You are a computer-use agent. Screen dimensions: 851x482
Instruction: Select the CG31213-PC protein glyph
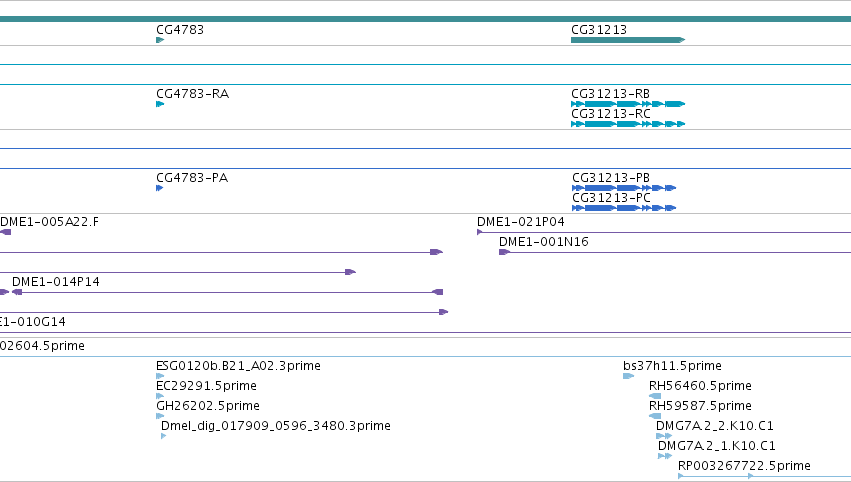tap(624, 208)
